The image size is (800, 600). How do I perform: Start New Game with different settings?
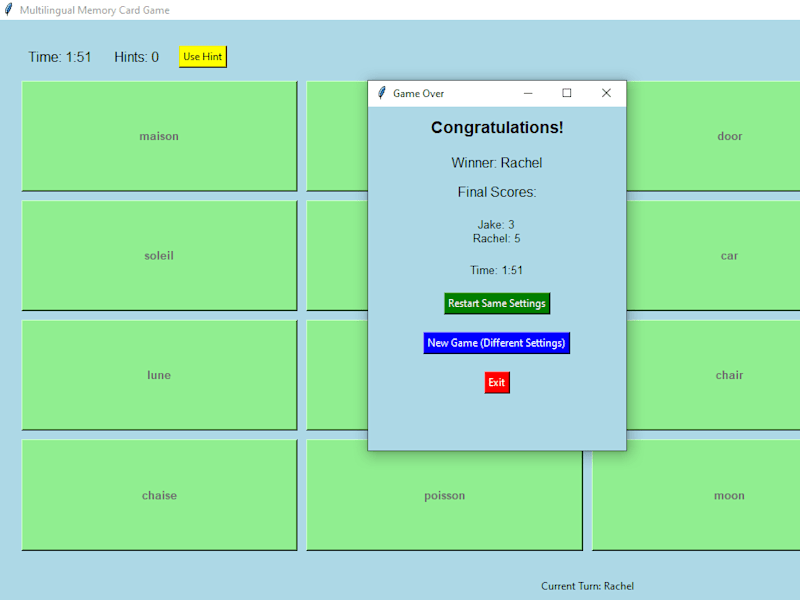click(496, 343)
